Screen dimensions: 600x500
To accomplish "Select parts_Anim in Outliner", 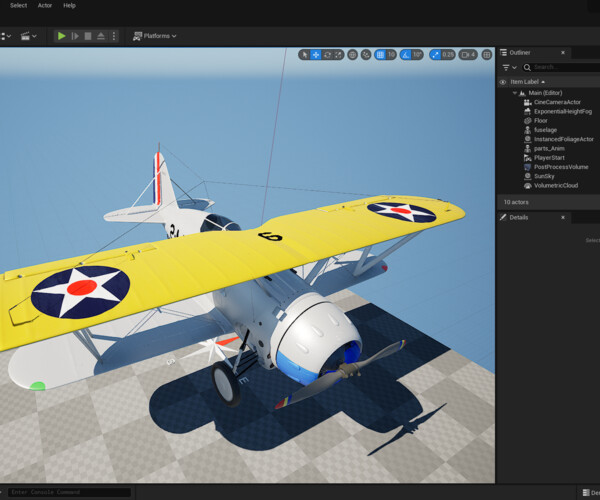I will pyautogui.click(x=549, y=148).
